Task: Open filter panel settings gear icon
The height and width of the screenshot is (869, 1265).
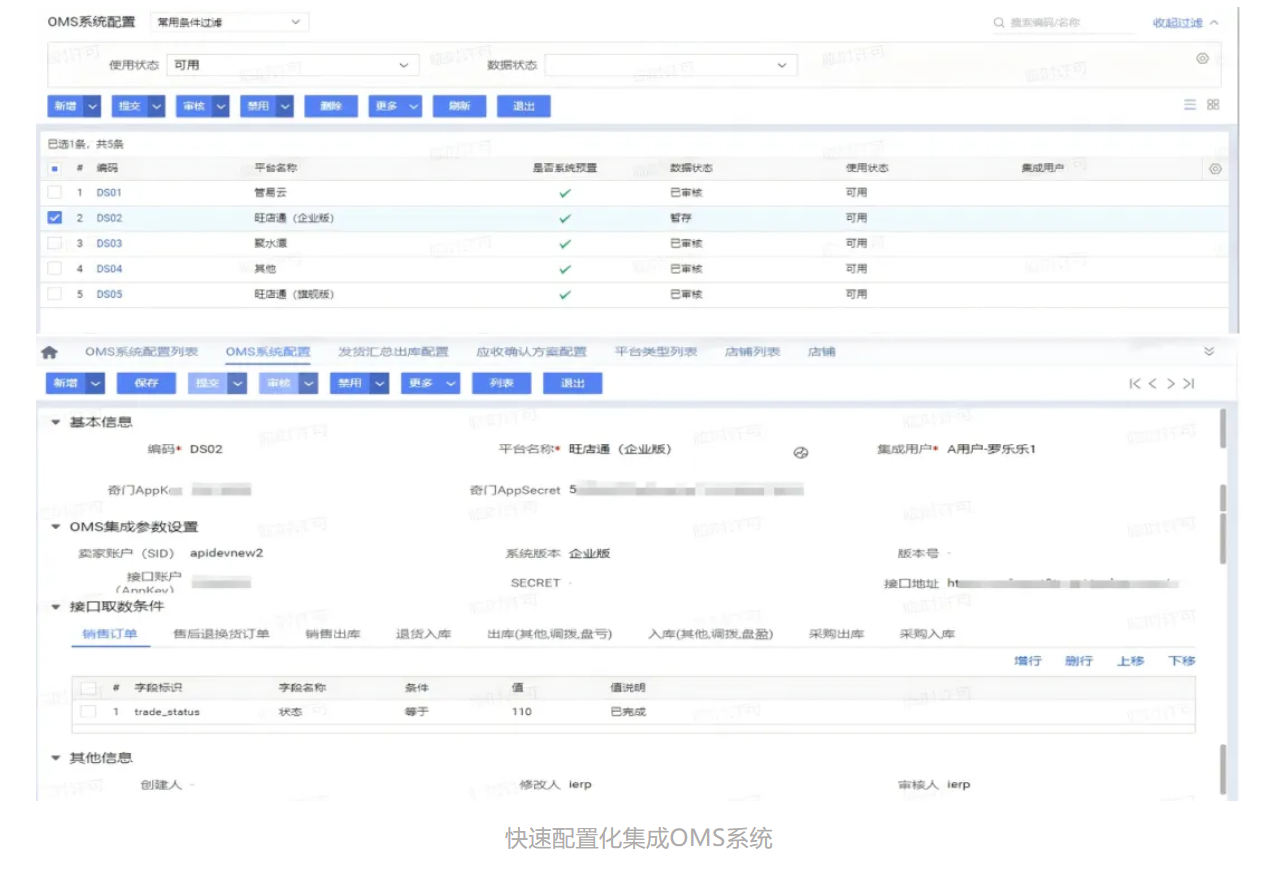Action: [1203, 59]
